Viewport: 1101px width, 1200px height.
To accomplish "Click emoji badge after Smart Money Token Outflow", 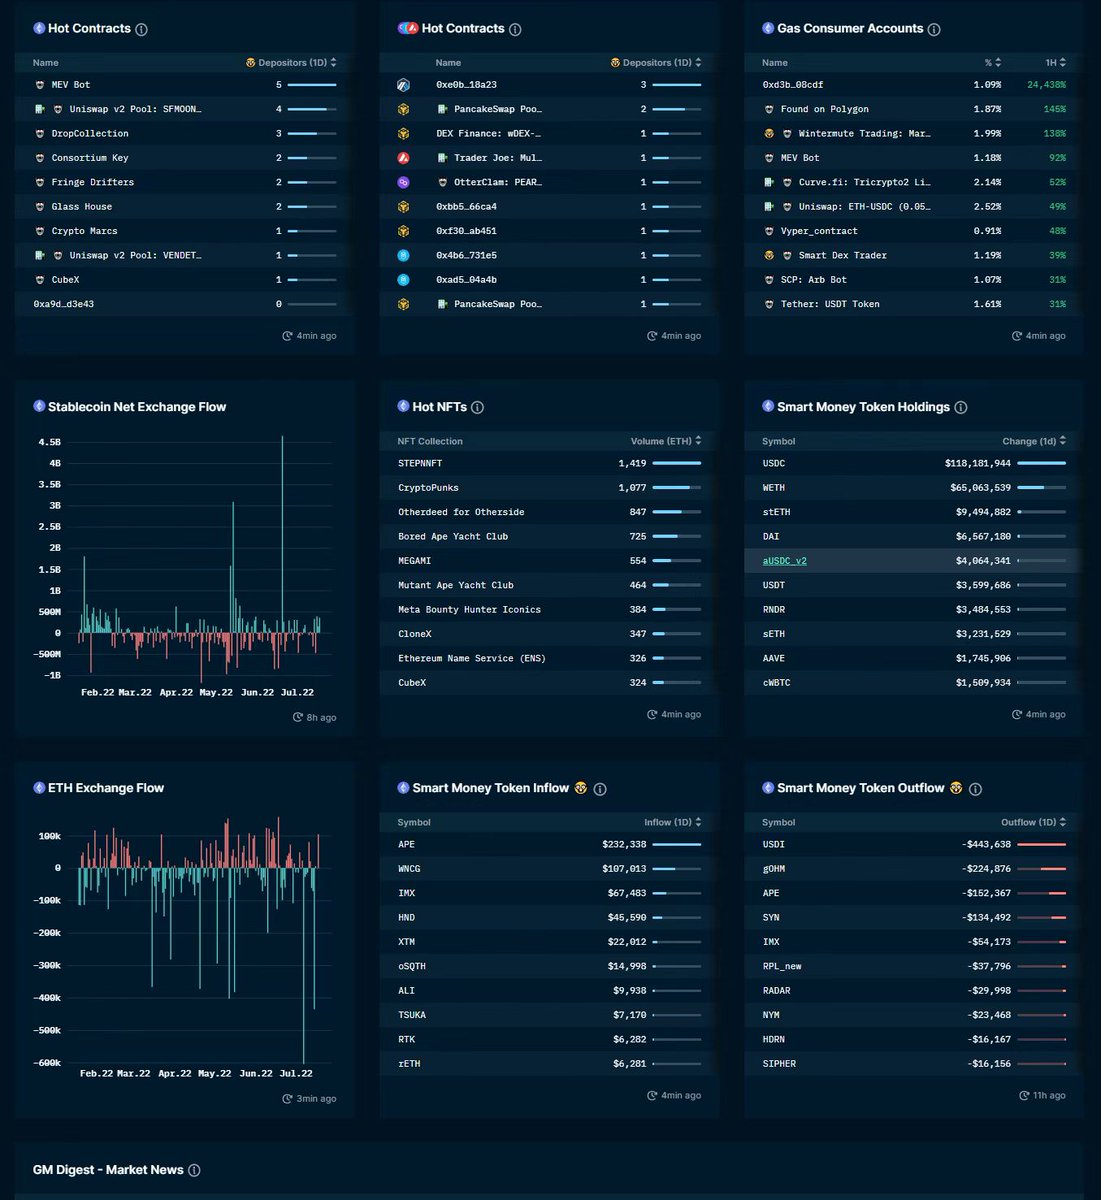I will click(x=956, y=788).
